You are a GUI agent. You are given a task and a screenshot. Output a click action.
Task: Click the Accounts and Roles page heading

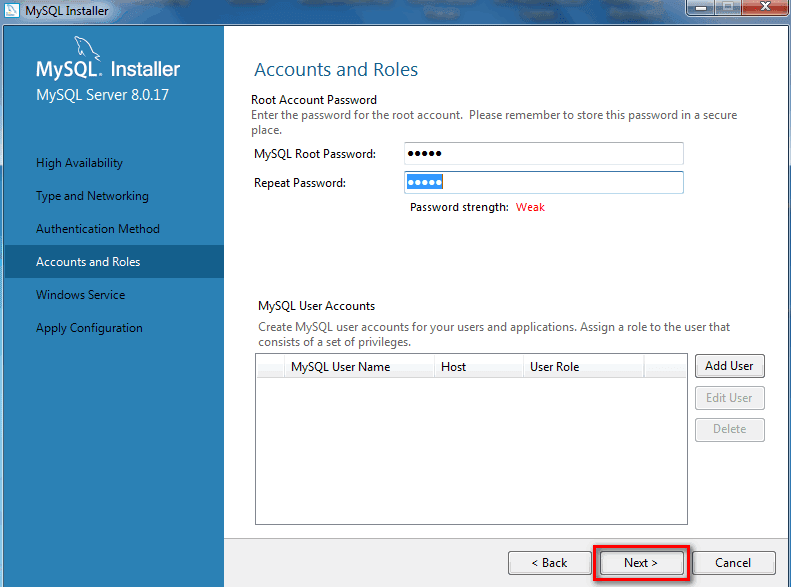(336, 70)
